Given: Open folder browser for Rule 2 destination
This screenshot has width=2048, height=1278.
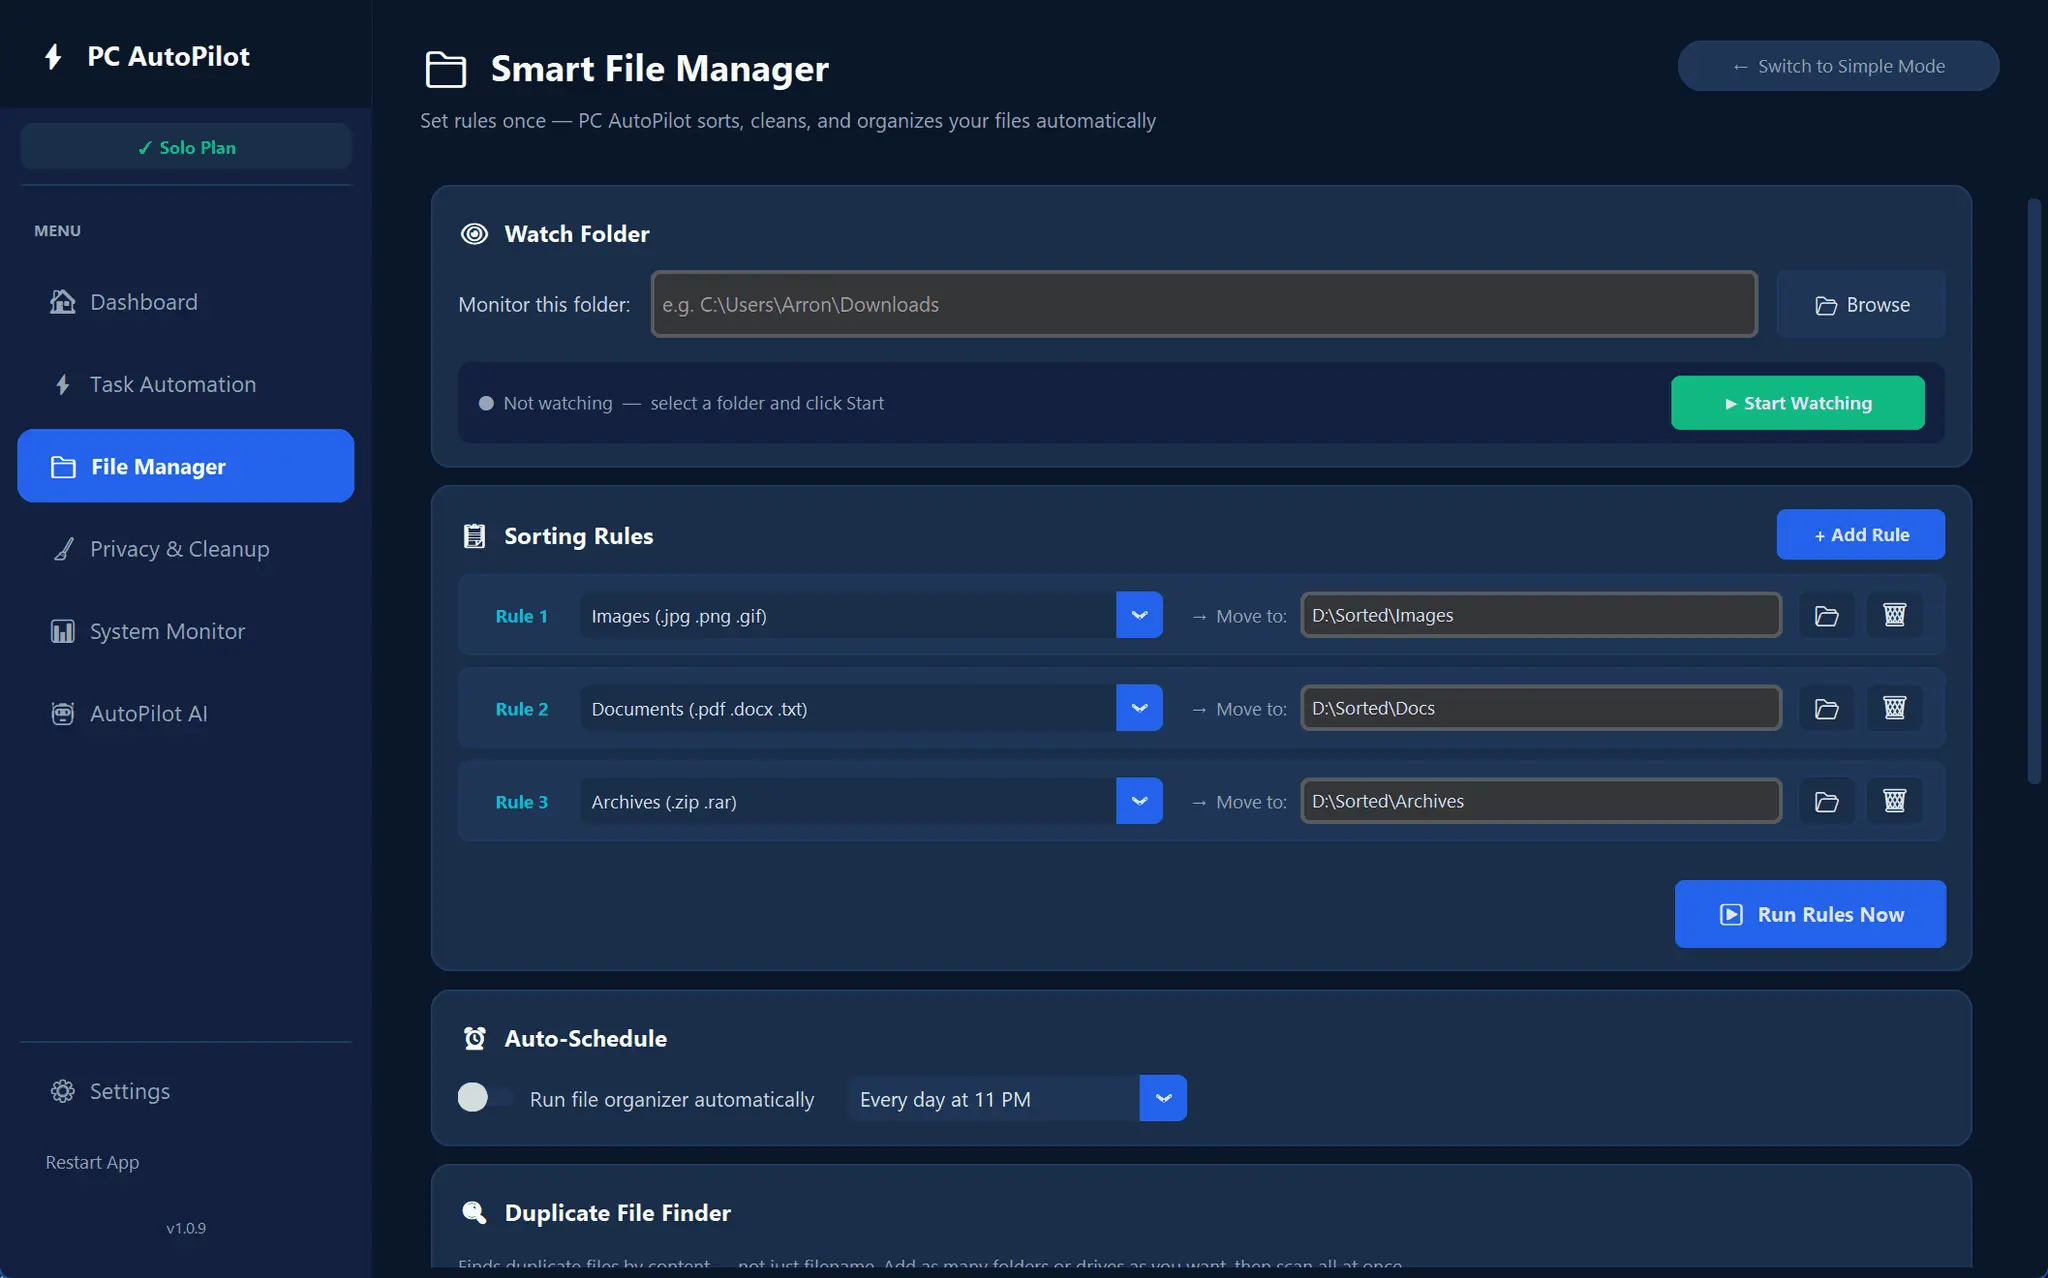Looking at the screenshot, I should pyautogui.click(x=1826, y=708).
